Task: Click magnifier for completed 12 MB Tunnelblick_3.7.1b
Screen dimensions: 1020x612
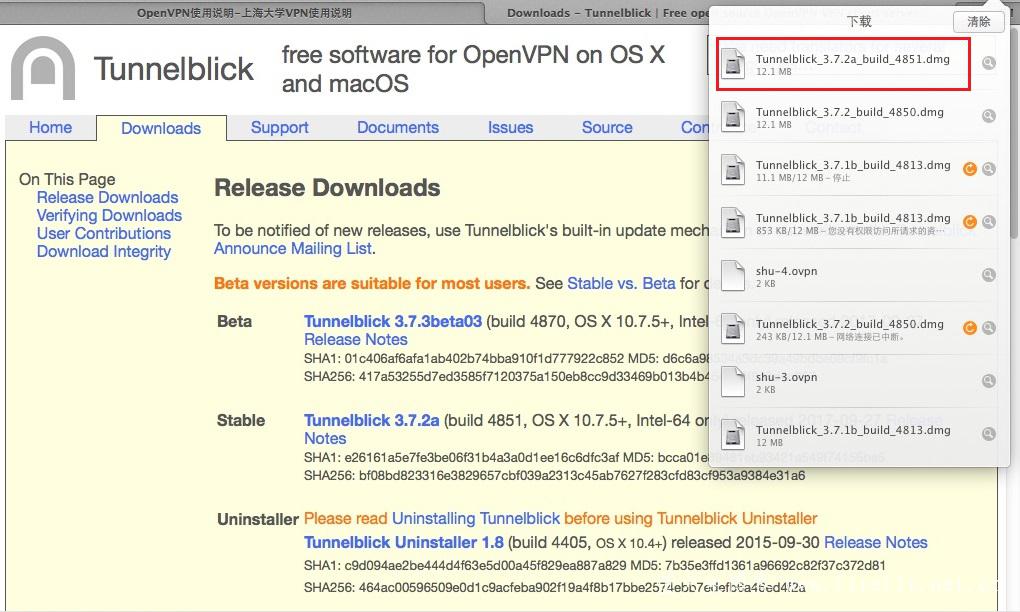Action: pos(988,434)
